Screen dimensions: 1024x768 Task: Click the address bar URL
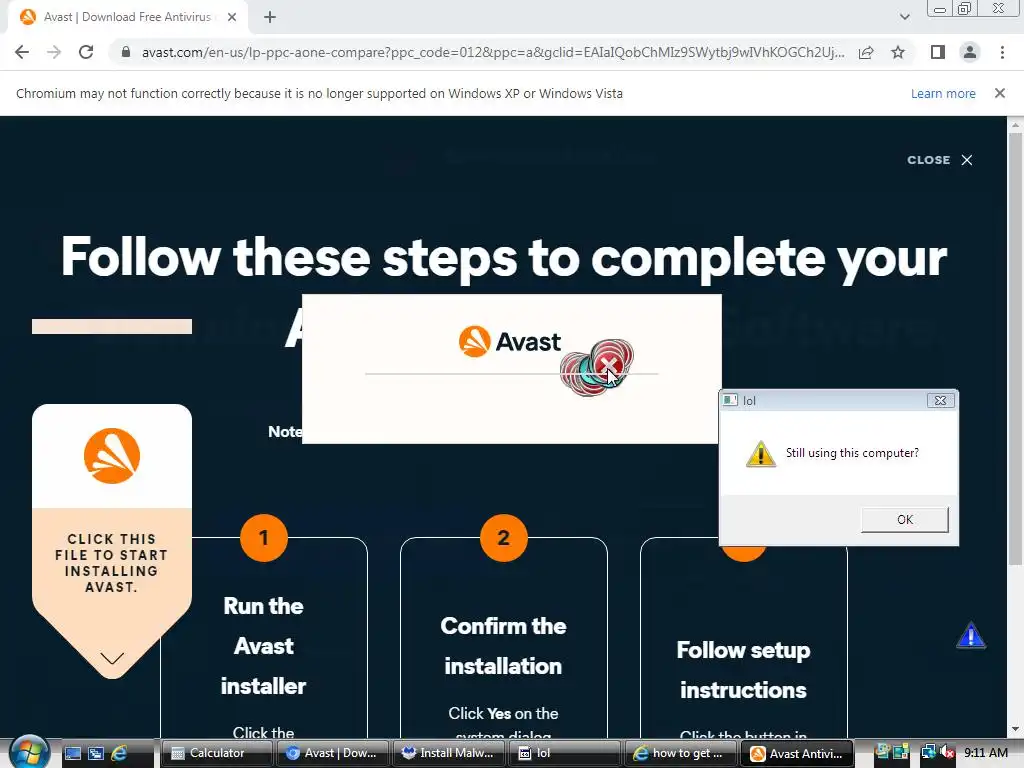coord(492,52)
